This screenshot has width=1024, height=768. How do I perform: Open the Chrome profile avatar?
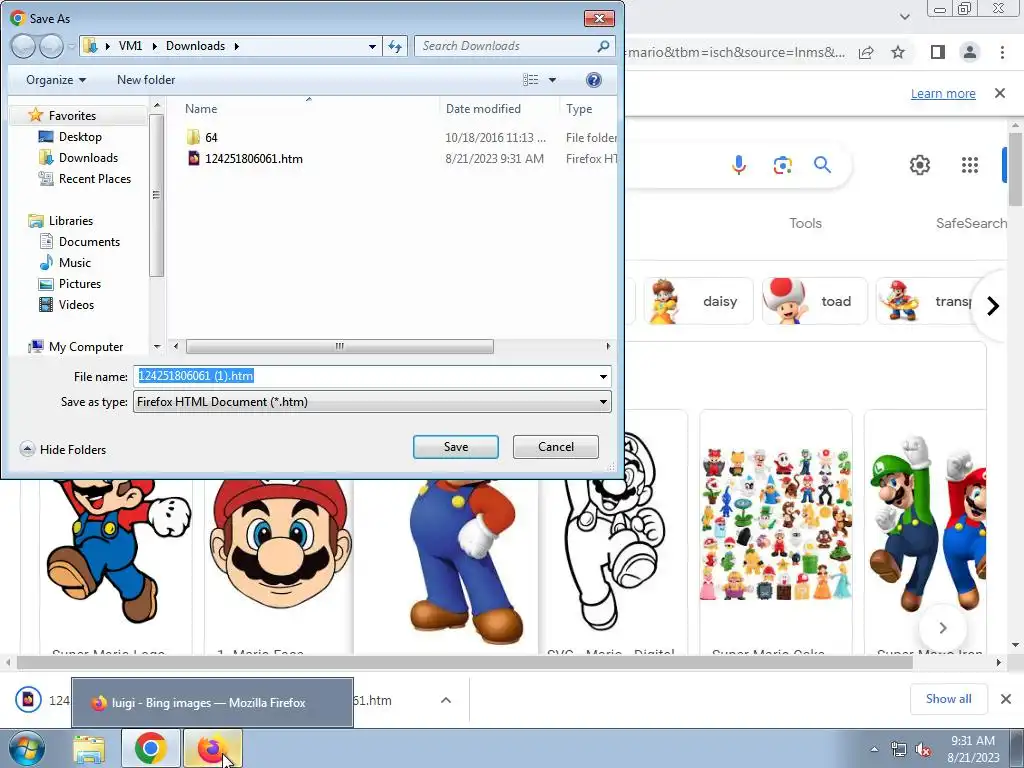point(970,52)
